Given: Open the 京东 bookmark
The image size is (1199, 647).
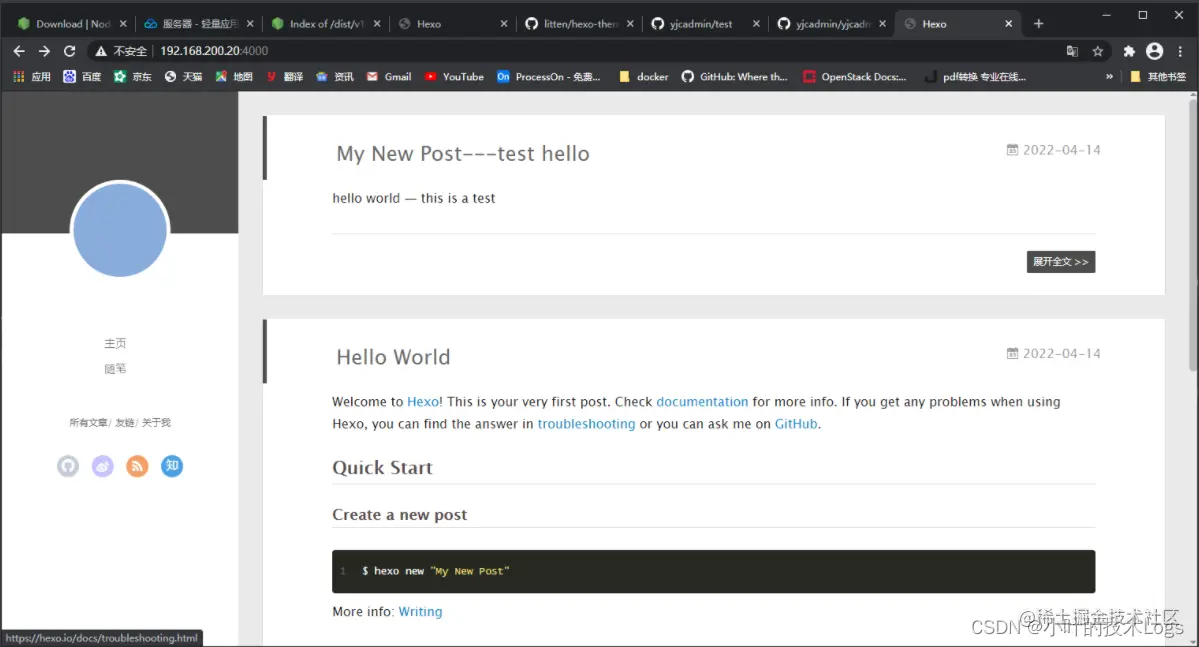Looking at the screenshot, I should click(x=132, y=76).
